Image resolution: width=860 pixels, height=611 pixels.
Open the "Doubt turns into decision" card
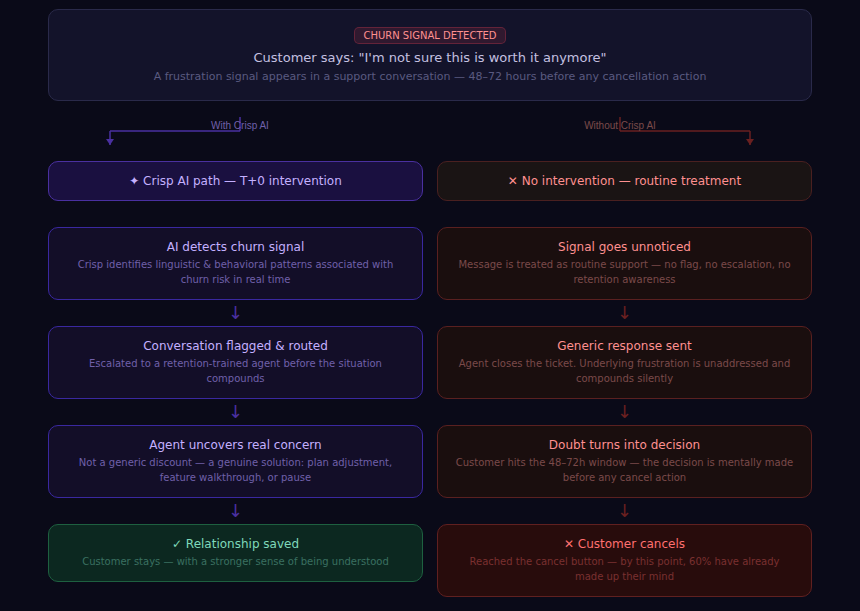point(624,461)
